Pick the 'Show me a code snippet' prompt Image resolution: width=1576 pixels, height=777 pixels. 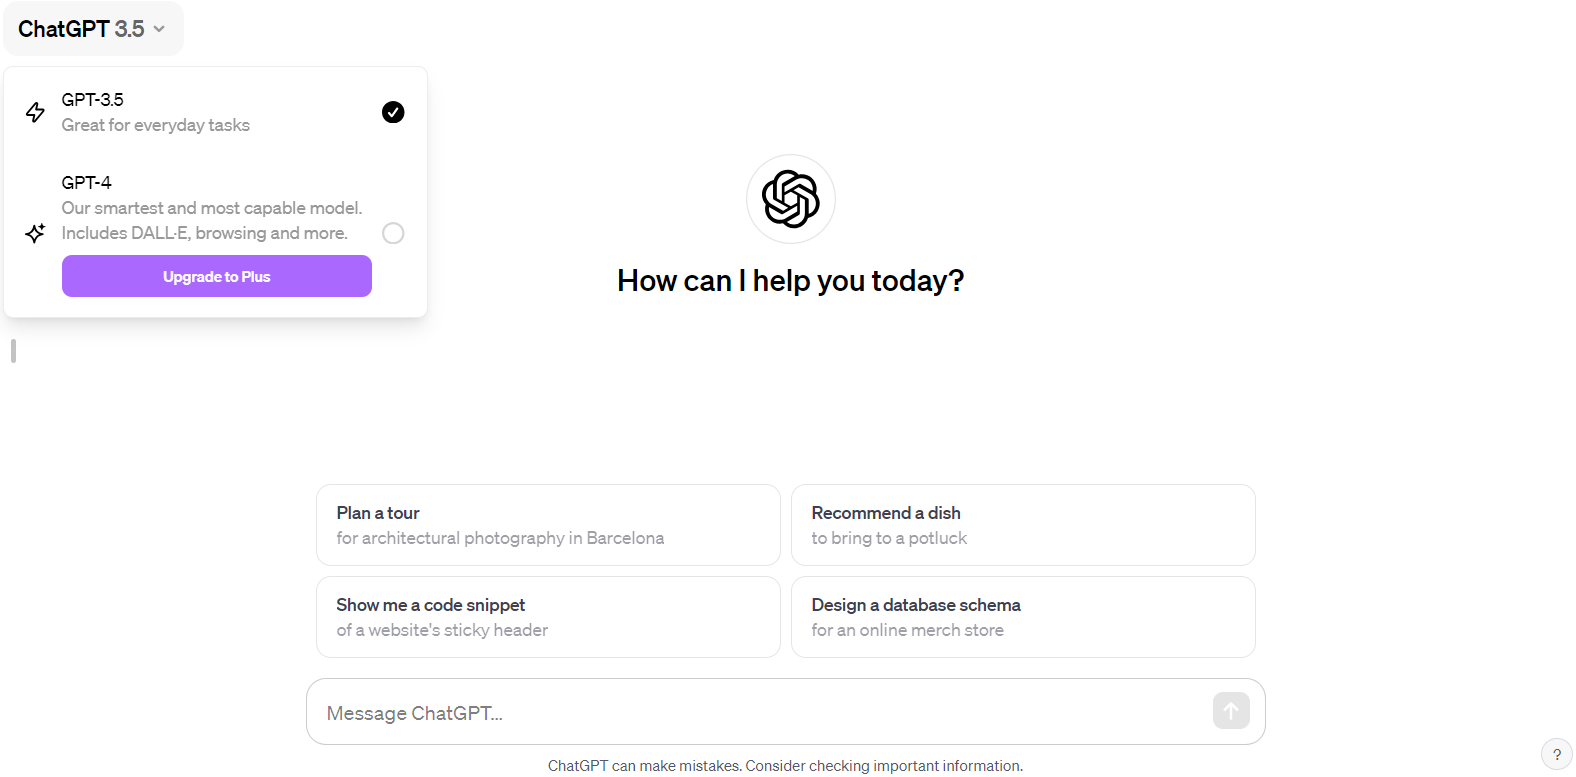tap(547, 617)
